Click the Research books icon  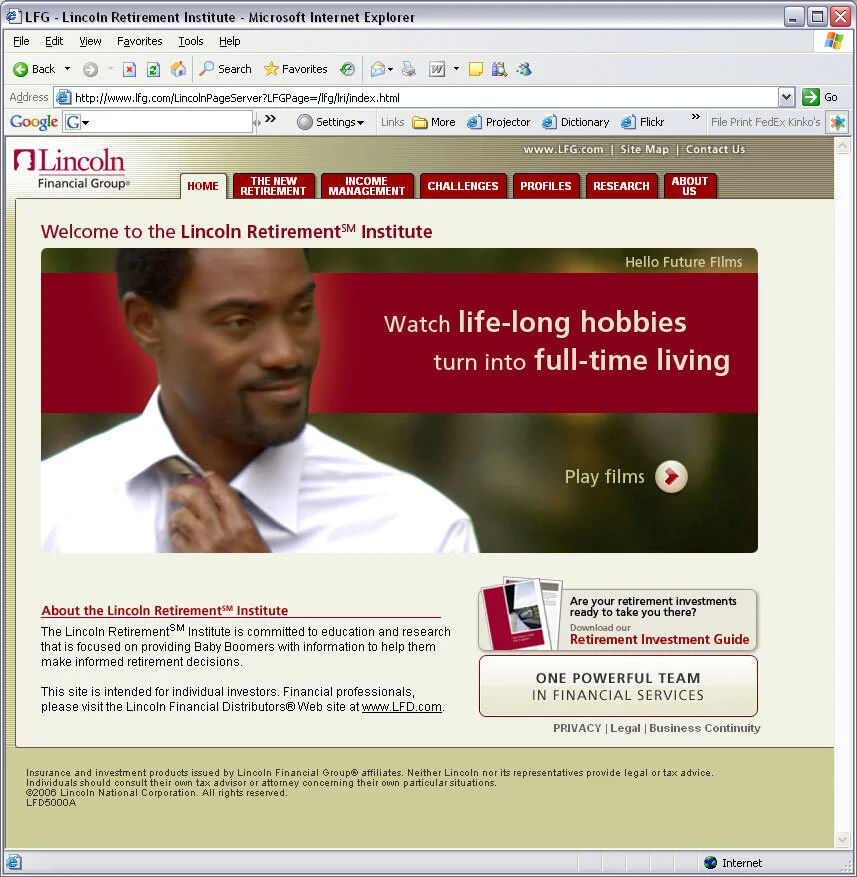click(x=499, y=69)
